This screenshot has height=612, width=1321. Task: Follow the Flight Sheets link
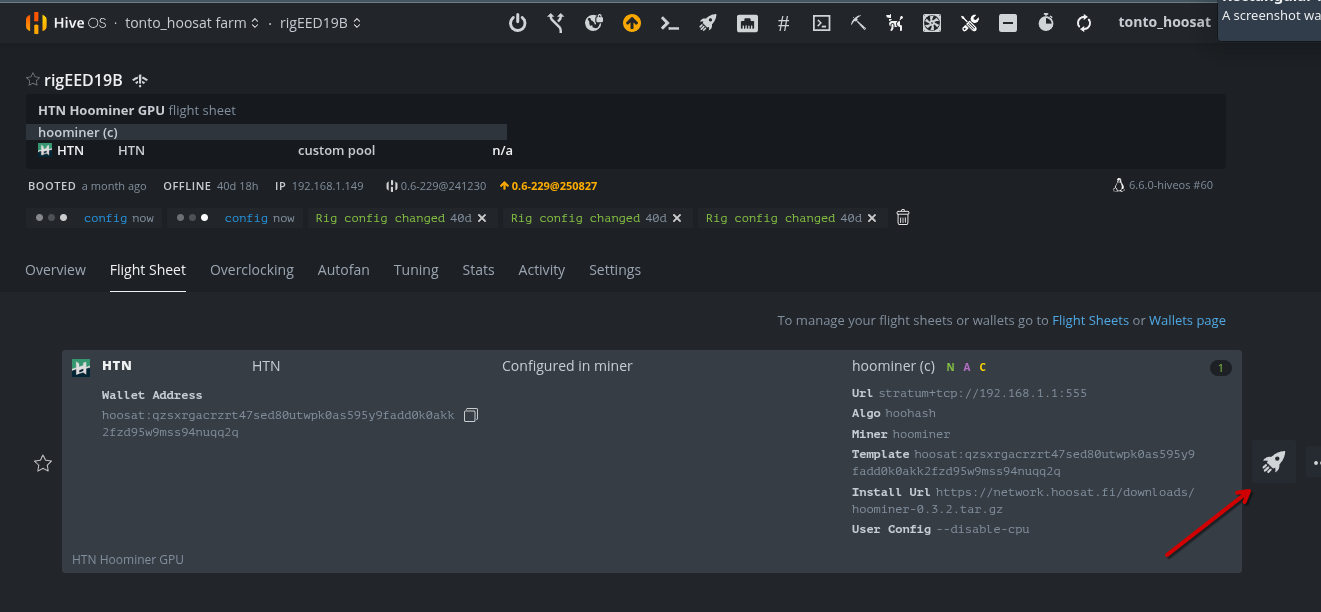click(x=1090, y=321)
